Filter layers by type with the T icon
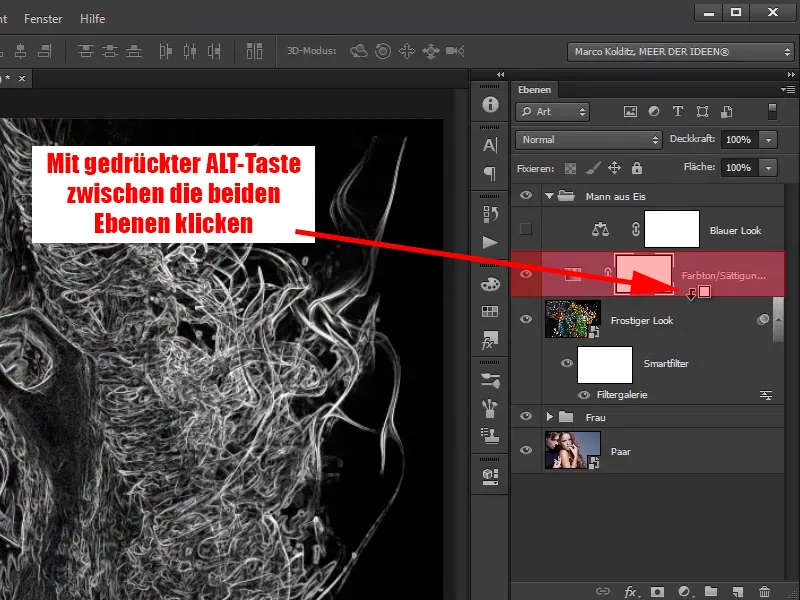 click(x=678, y=112)
